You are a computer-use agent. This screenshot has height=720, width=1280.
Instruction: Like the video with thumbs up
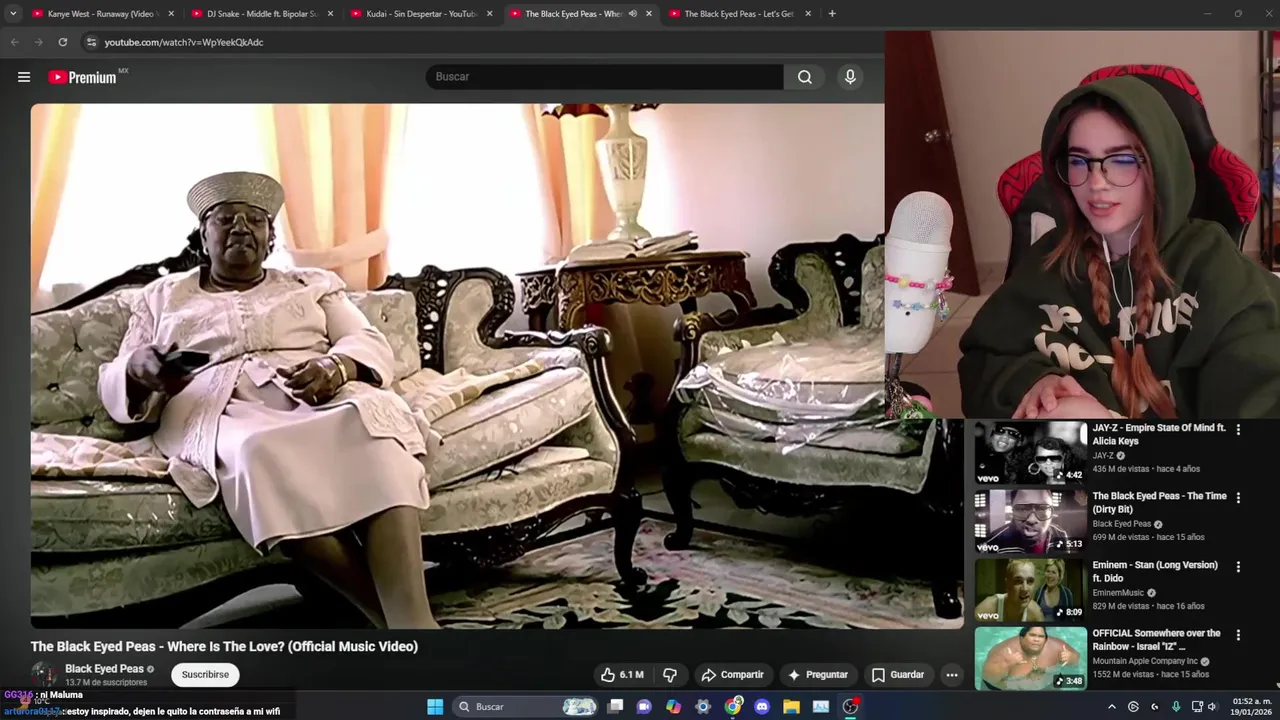pos(621,675)
